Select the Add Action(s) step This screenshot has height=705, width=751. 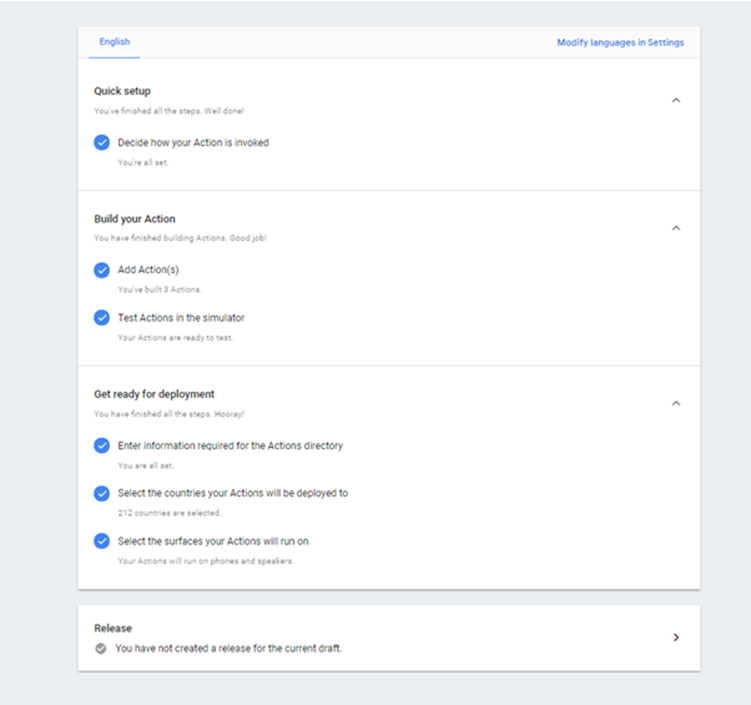[148, 270]
